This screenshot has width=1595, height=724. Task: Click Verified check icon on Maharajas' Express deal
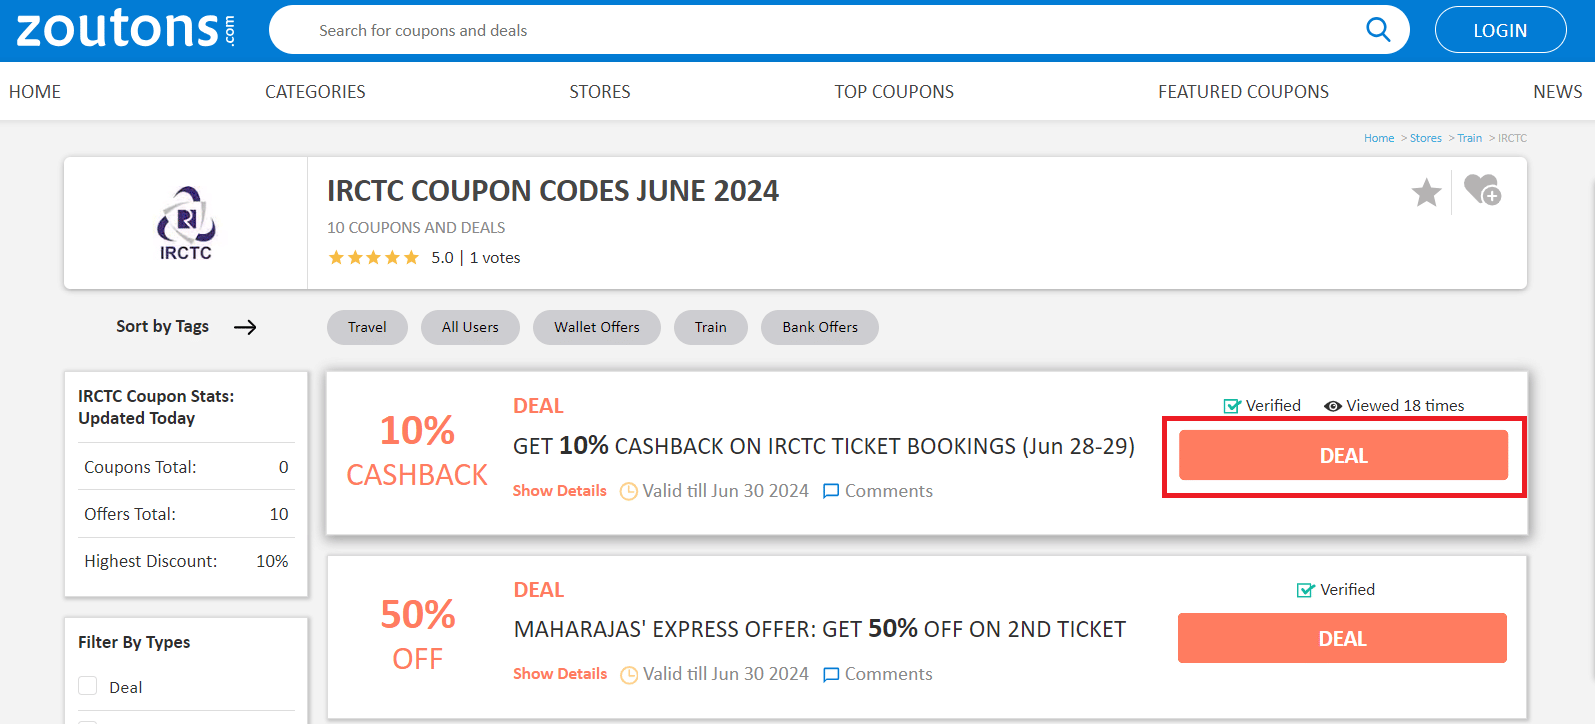pyautogui.click(x=1305, y=590)
